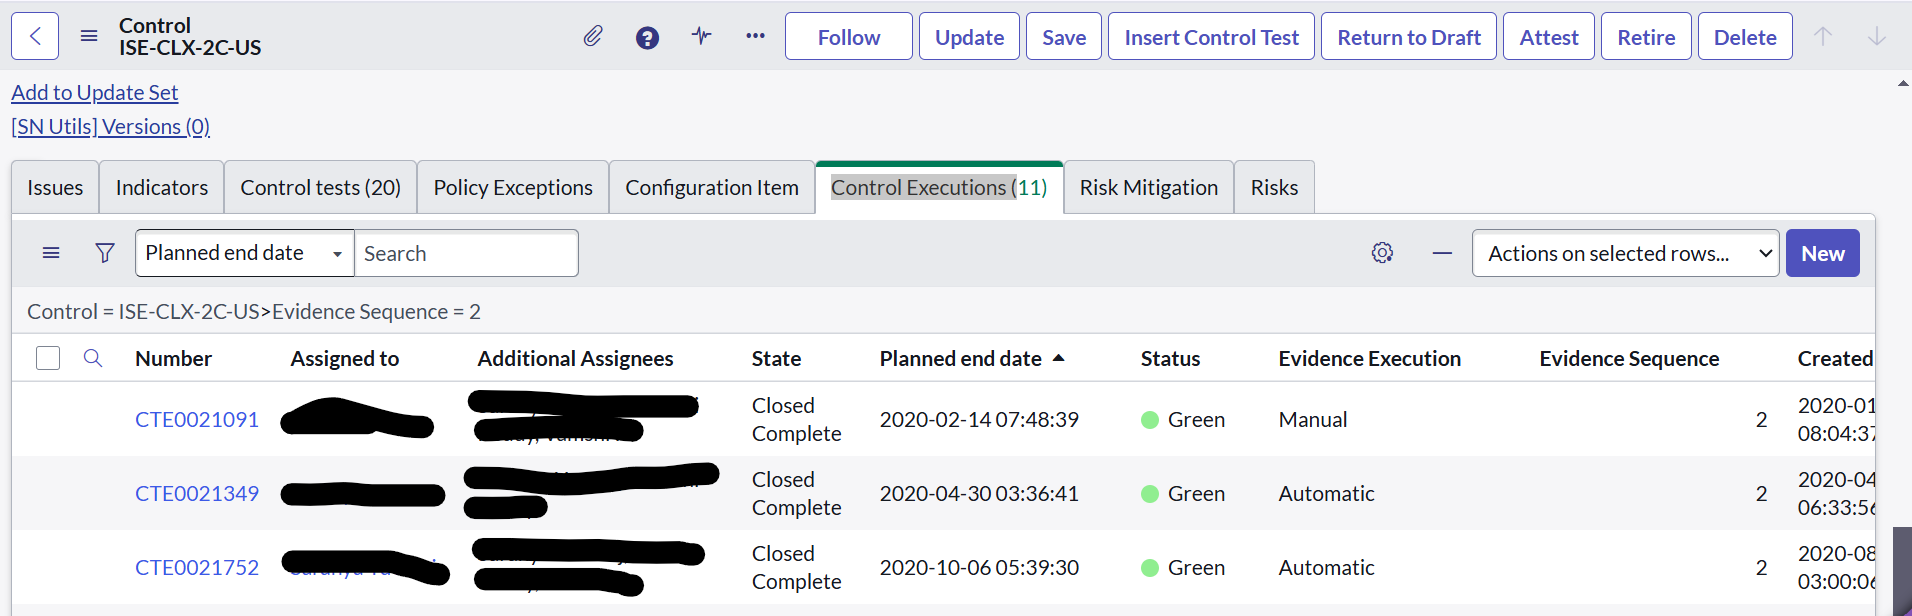The width and height of the screenshot is (1912, 616).
Task: Open the Risk Mitigation tab
Action: click(1149, 187)
